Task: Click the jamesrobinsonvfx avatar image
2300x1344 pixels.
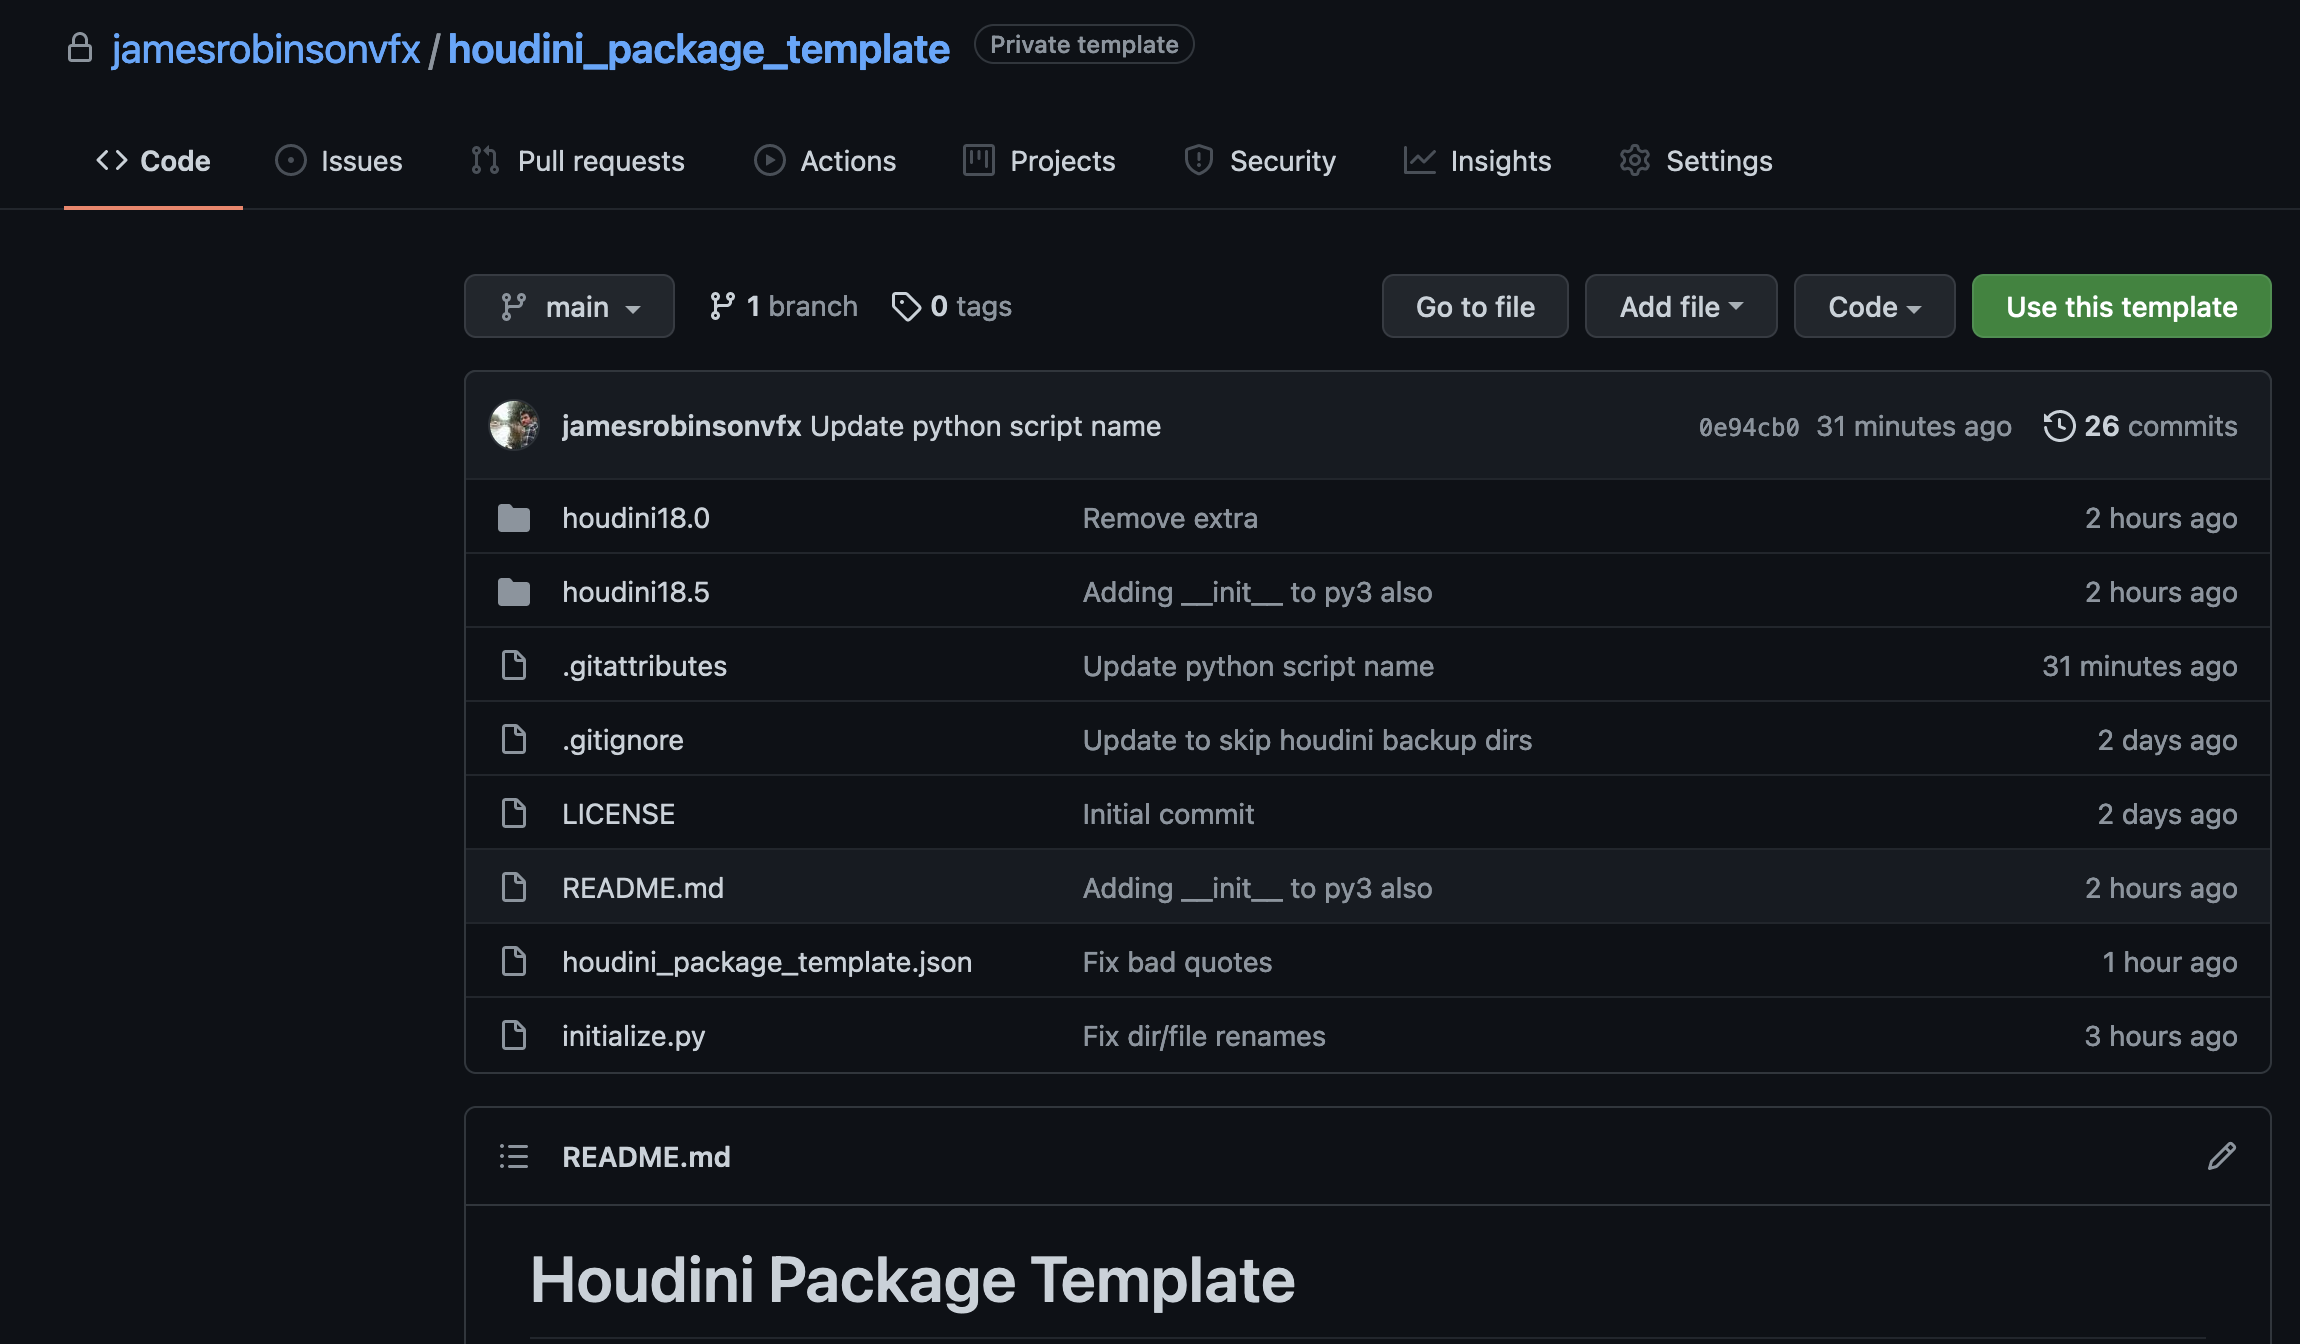Action: pos(514,425)
